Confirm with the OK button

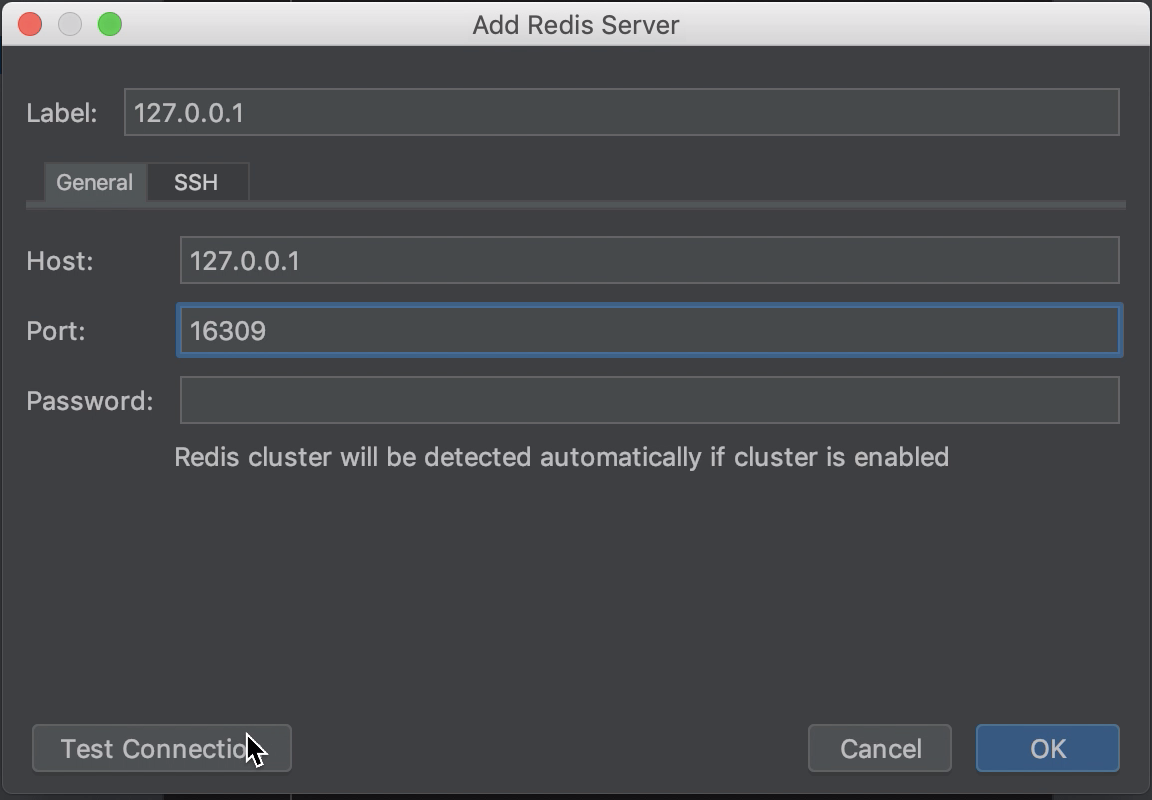click(x=1048, y=749)
